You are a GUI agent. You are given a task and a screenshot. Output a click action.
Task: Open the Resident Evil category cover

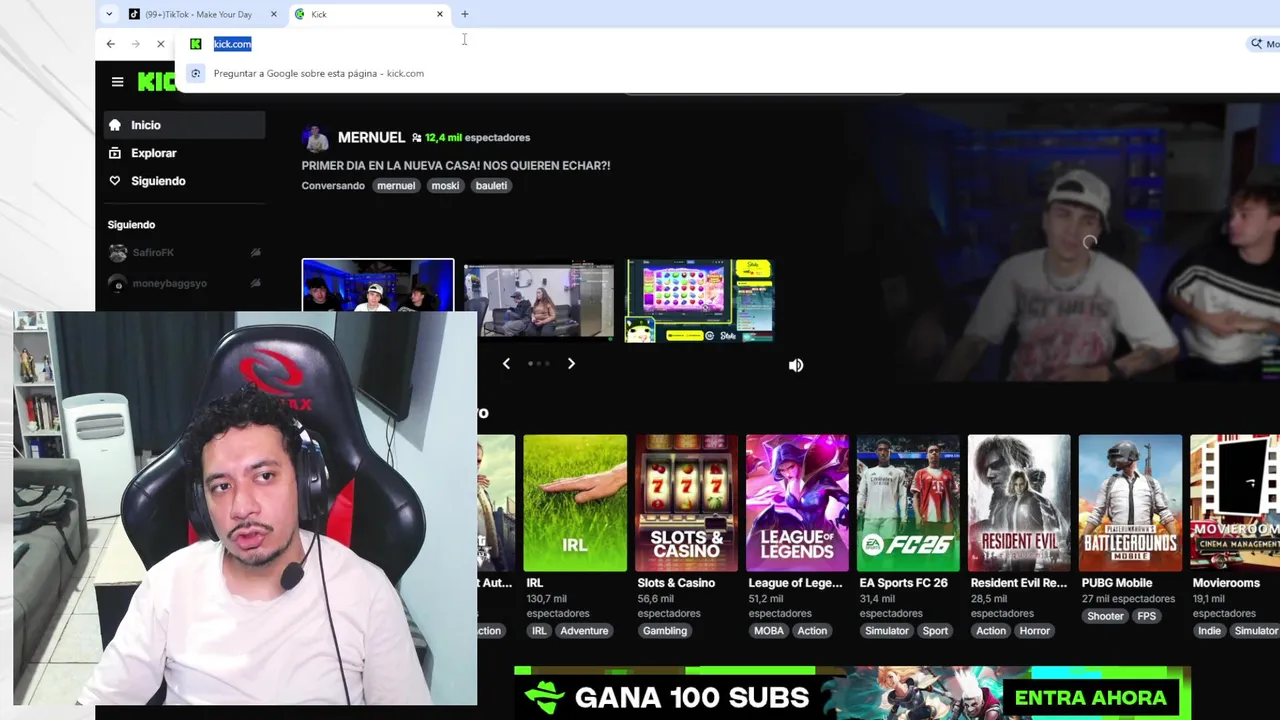pyautogui.click(x=1019, y=503)
